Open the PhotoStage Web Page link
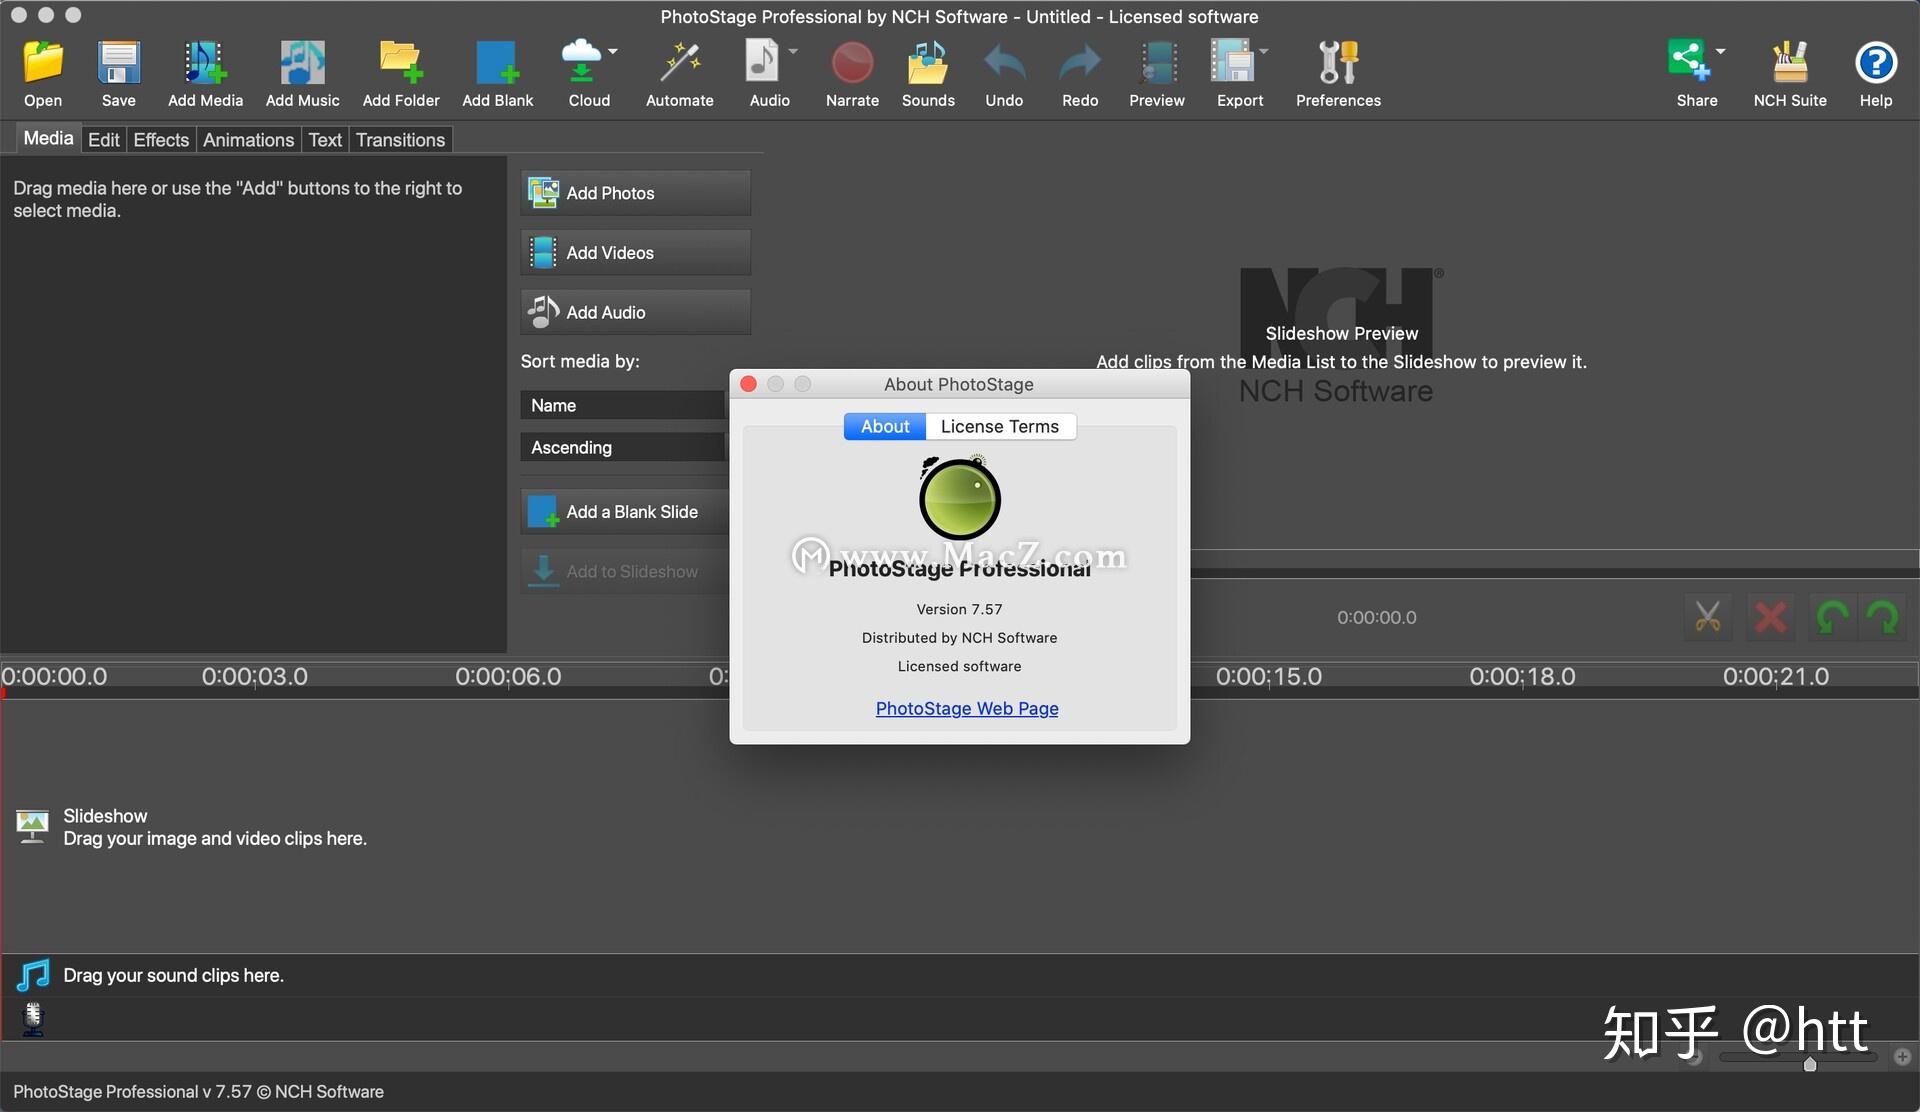 (x=967, y=708)
